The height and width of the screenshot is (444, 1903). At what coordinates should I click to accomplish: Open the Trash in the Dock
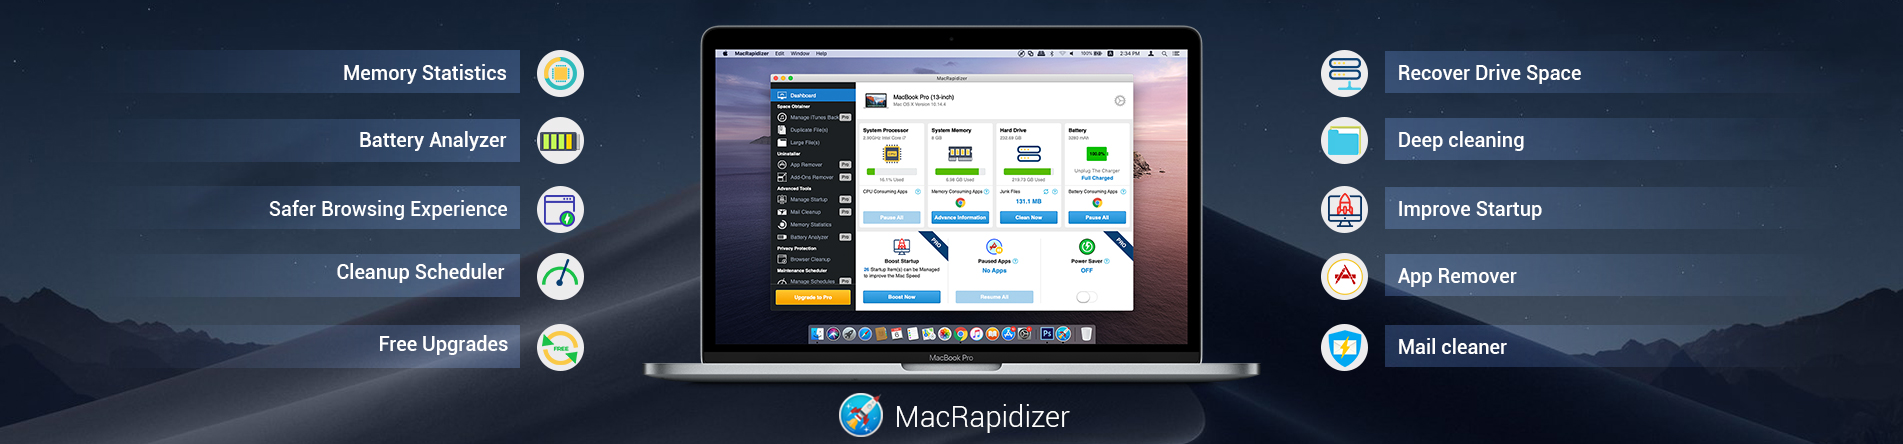(x=1087, y=334)
